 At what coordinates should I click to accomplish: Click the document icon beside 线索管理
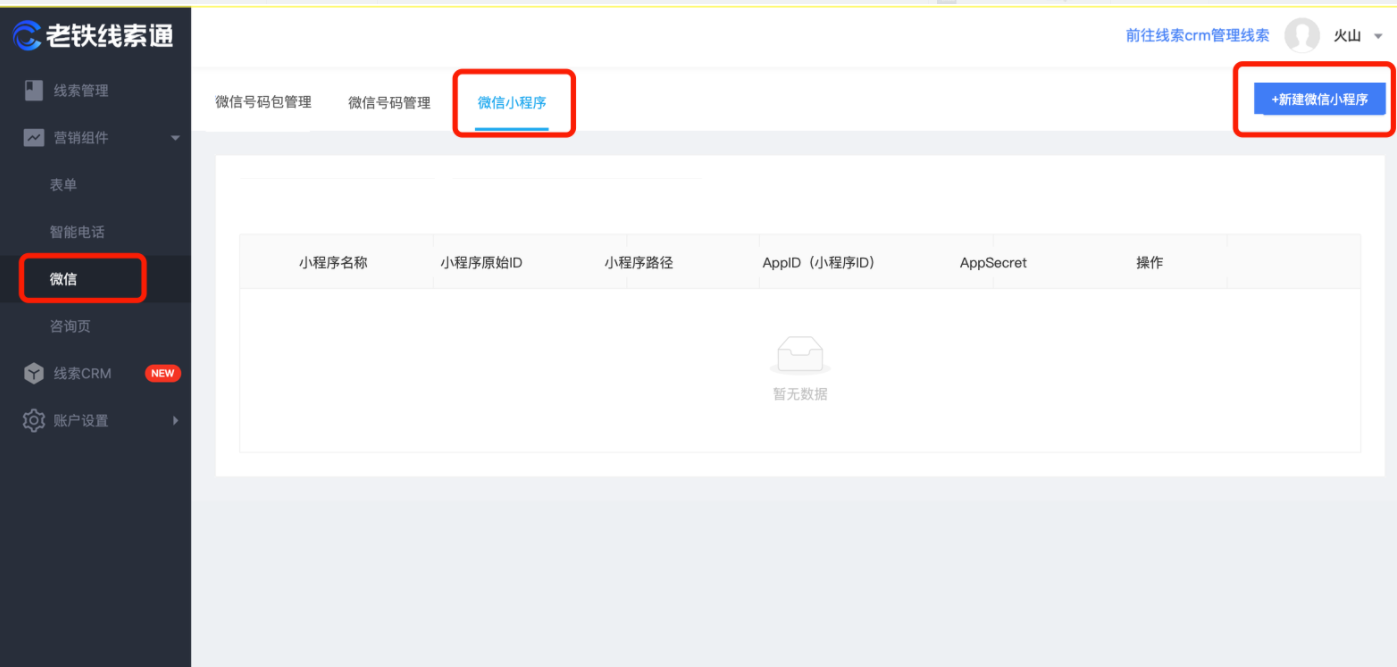coord(33,90)
